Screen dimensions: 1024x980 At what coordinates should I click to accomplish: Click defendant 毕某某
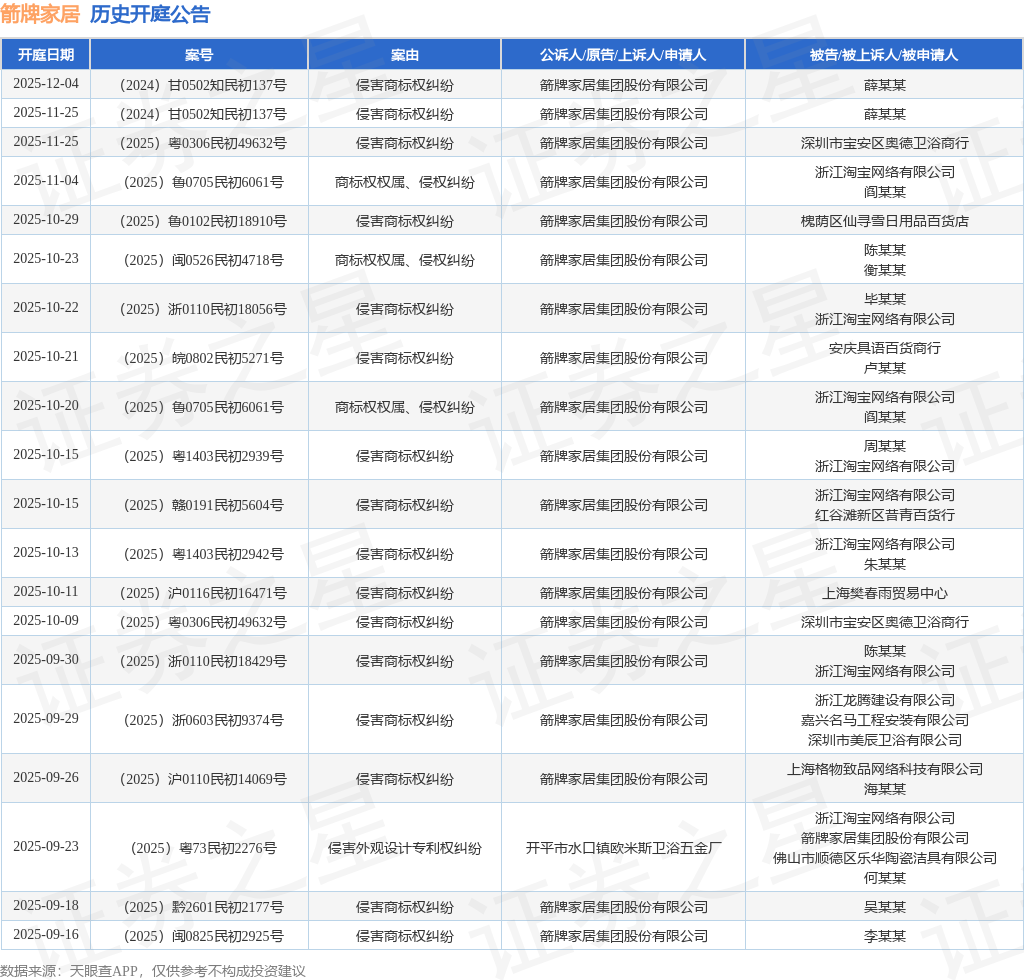coord(885,299)
